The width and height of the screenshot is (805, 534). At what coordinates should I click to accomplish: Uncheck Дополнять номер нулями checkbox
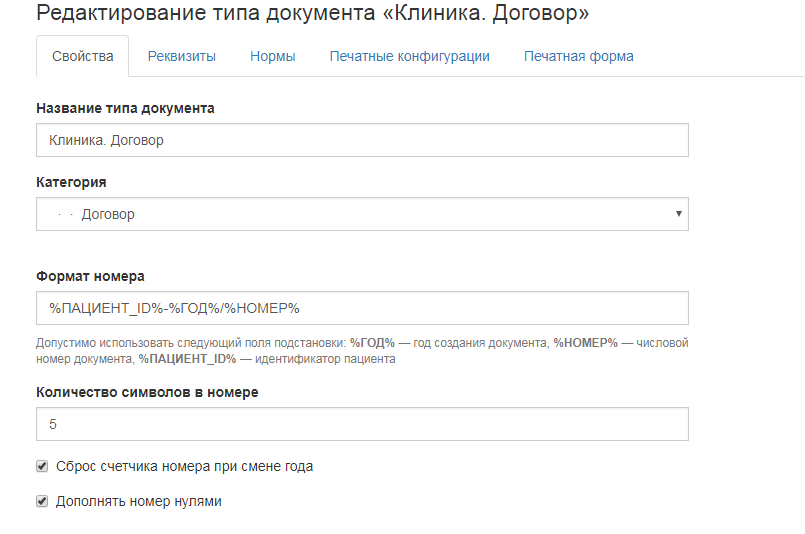(42, 501)
